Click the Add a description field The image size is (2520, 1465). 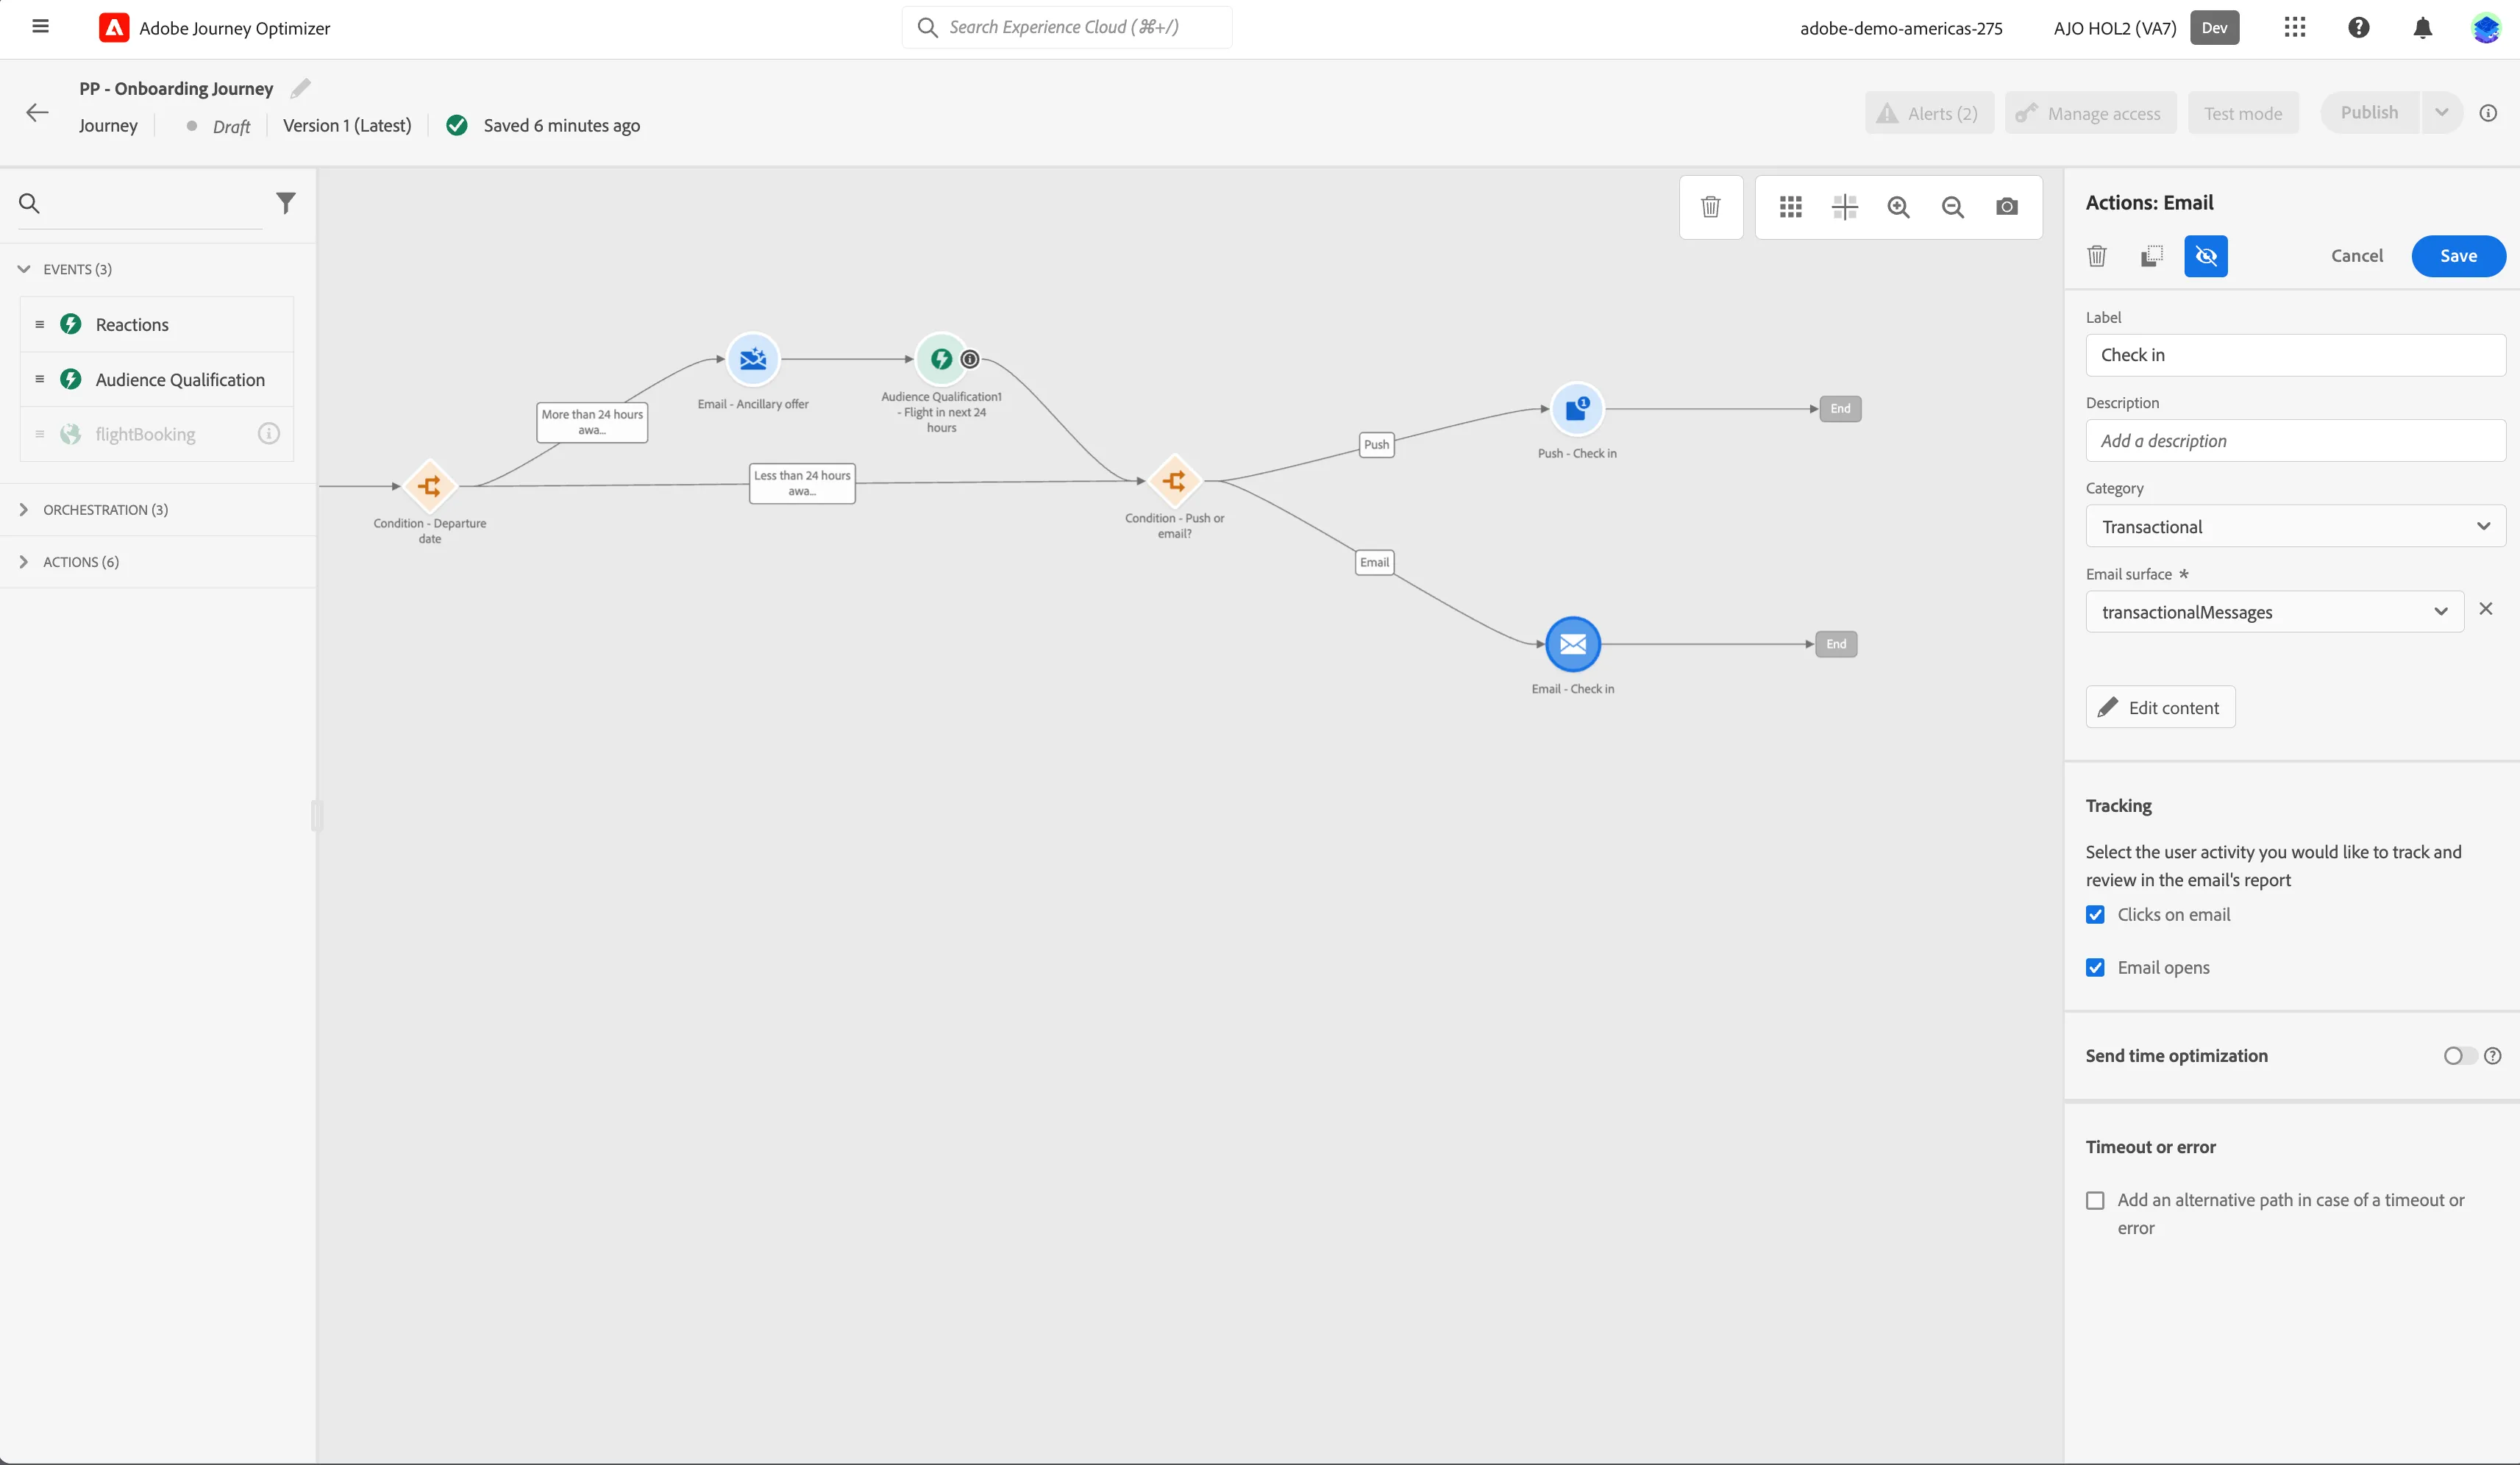point(2295,441)
